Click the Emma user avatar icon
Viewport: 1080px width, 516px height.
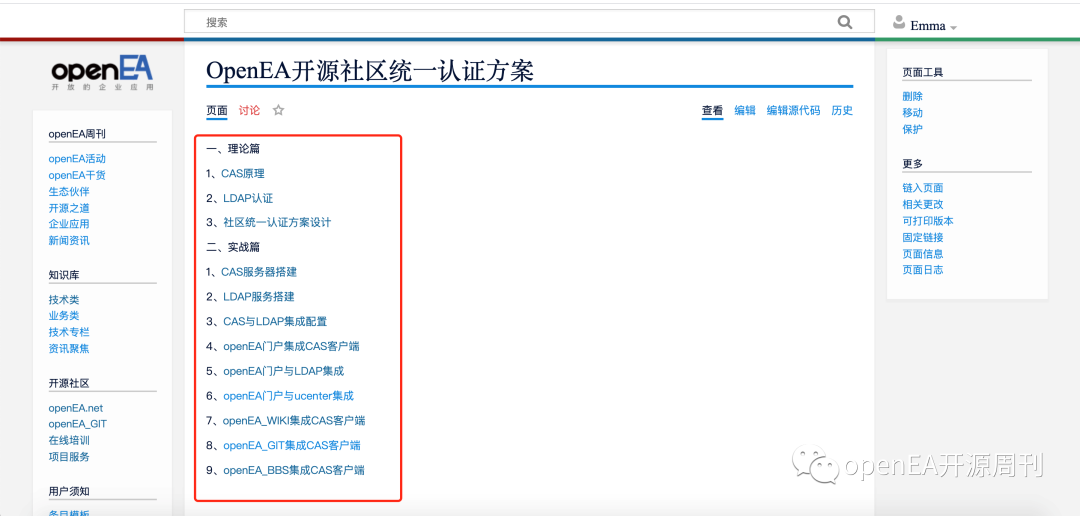pyautogui.click(x=898, y=22)
